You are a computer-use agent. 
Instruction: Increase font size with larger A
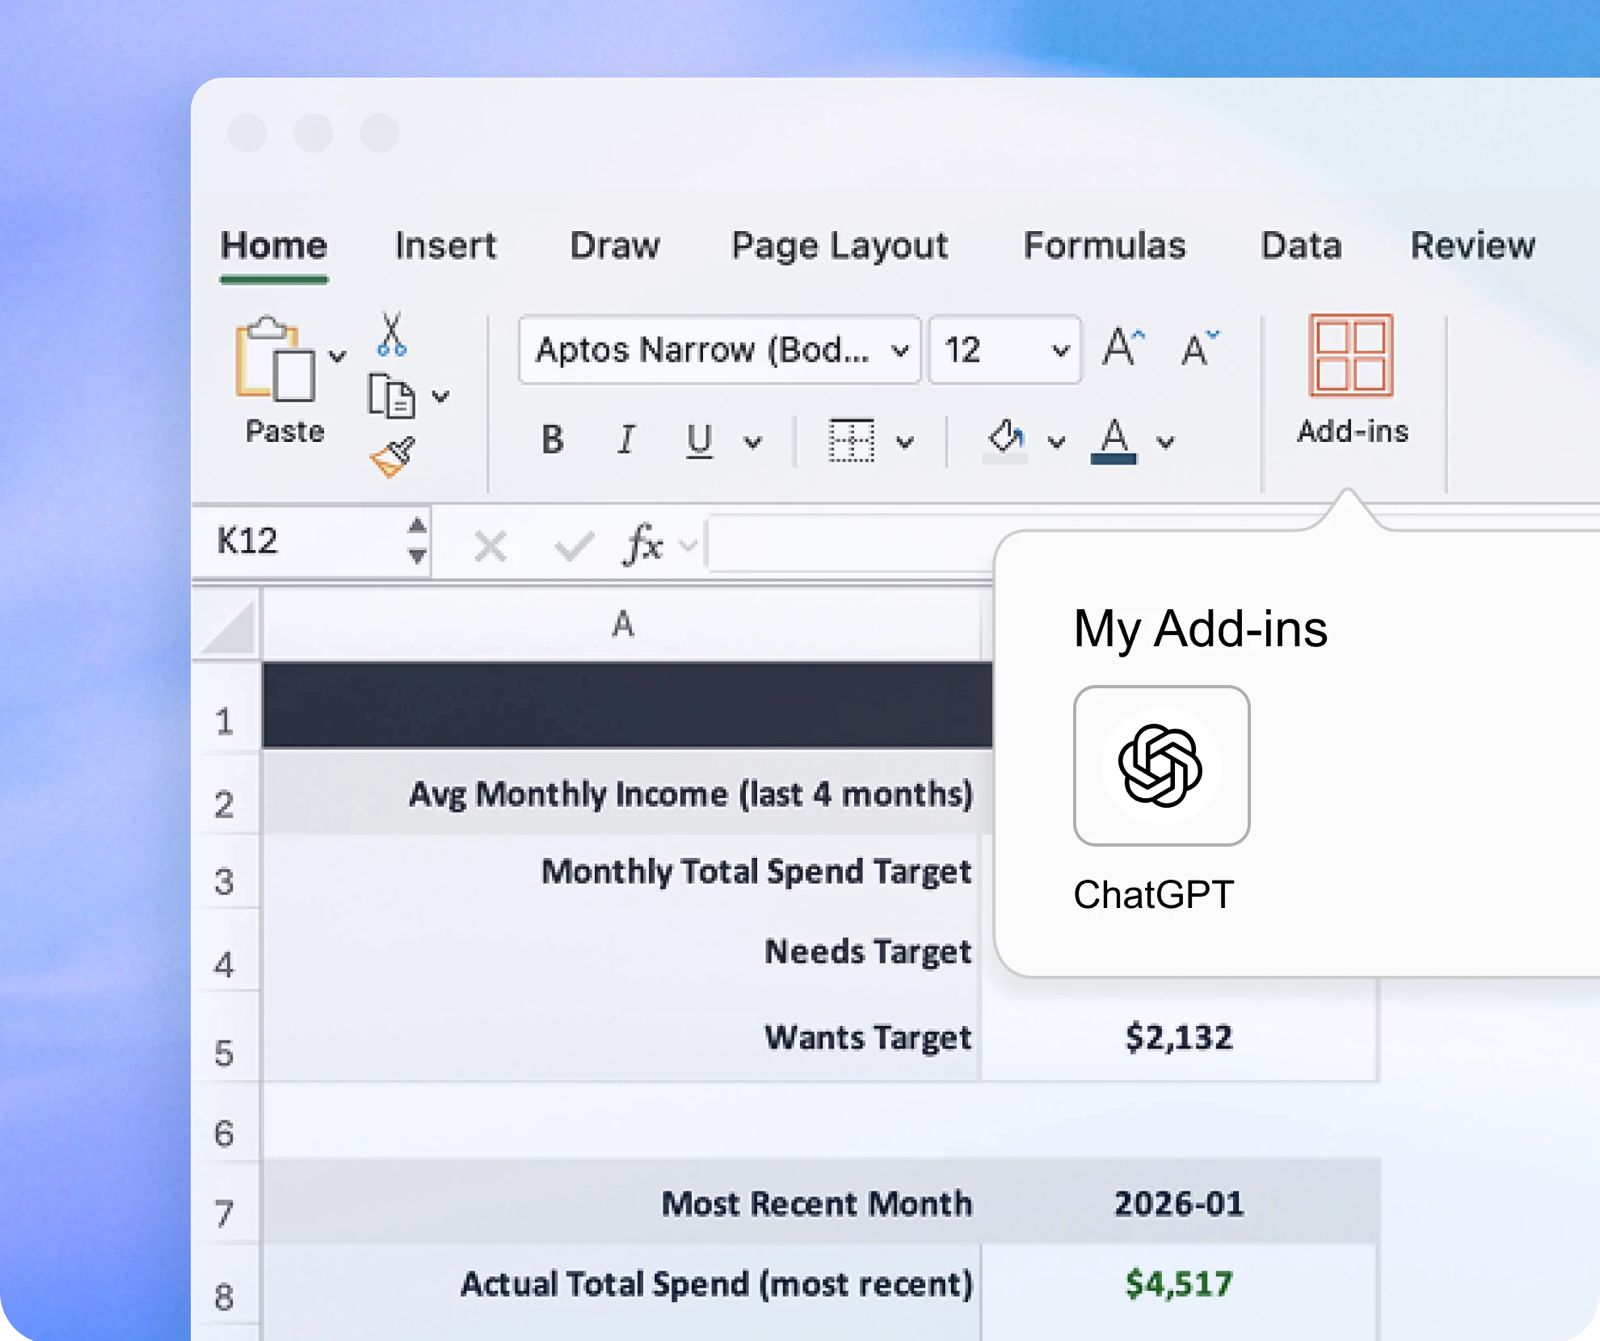point(1122,349)
